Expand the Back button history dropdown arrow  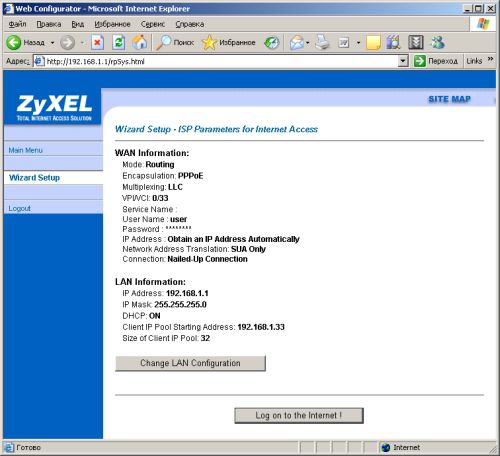[52, 43]
